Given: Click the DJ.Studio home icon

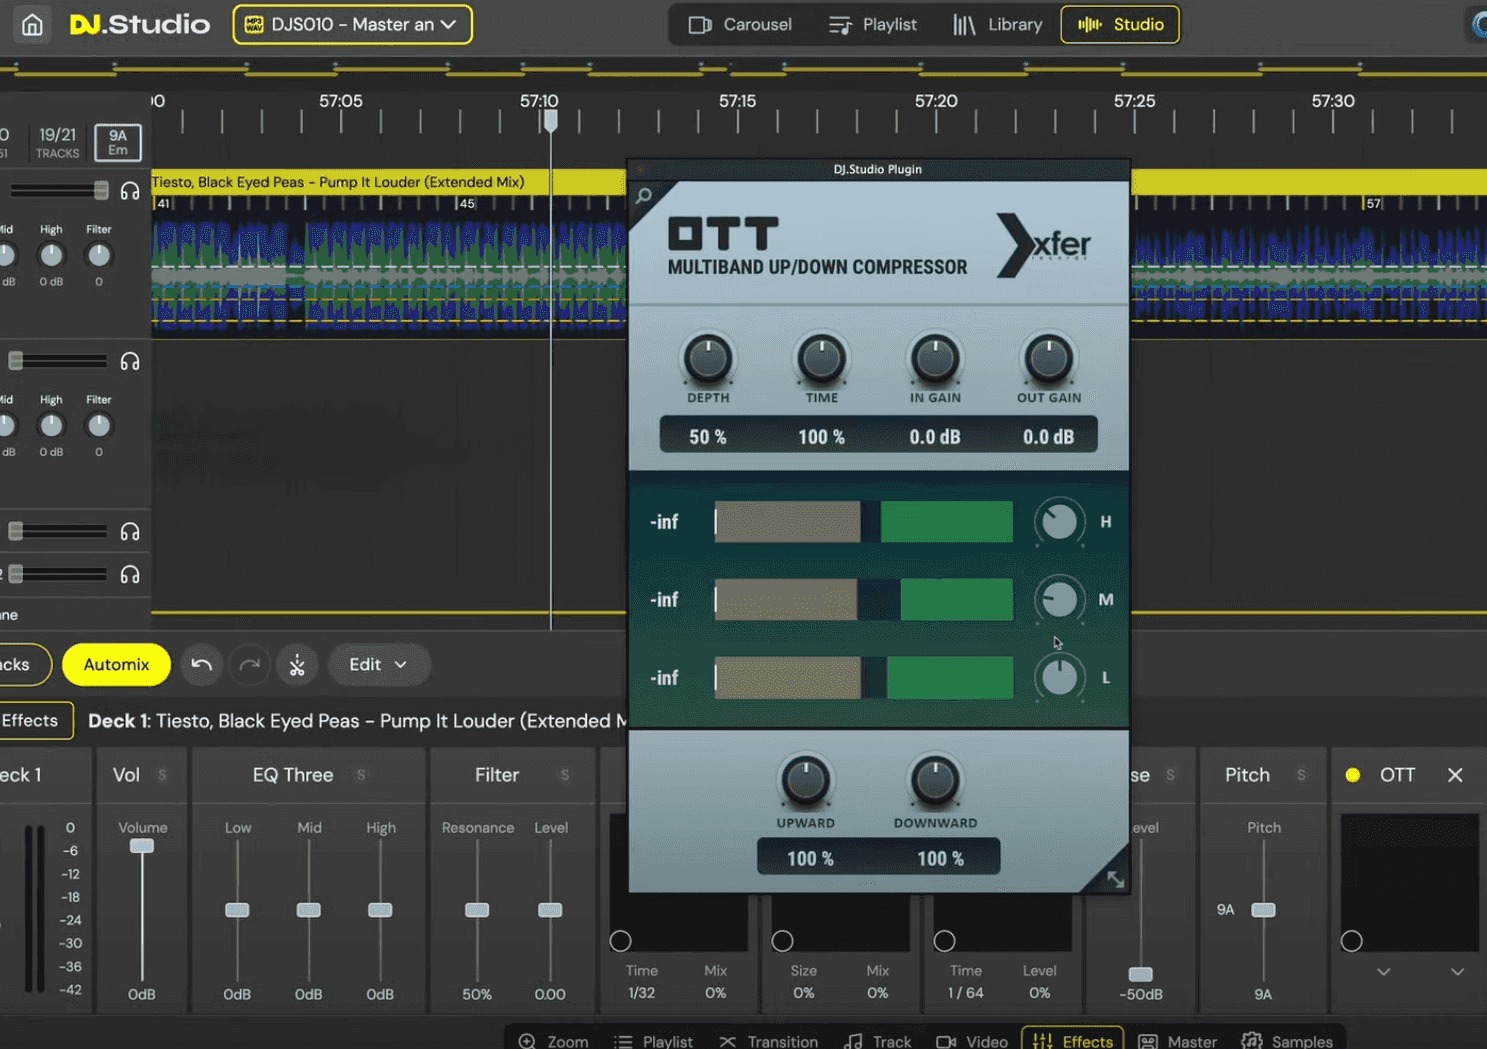Looking at the screenshot, I should [31, 24].
